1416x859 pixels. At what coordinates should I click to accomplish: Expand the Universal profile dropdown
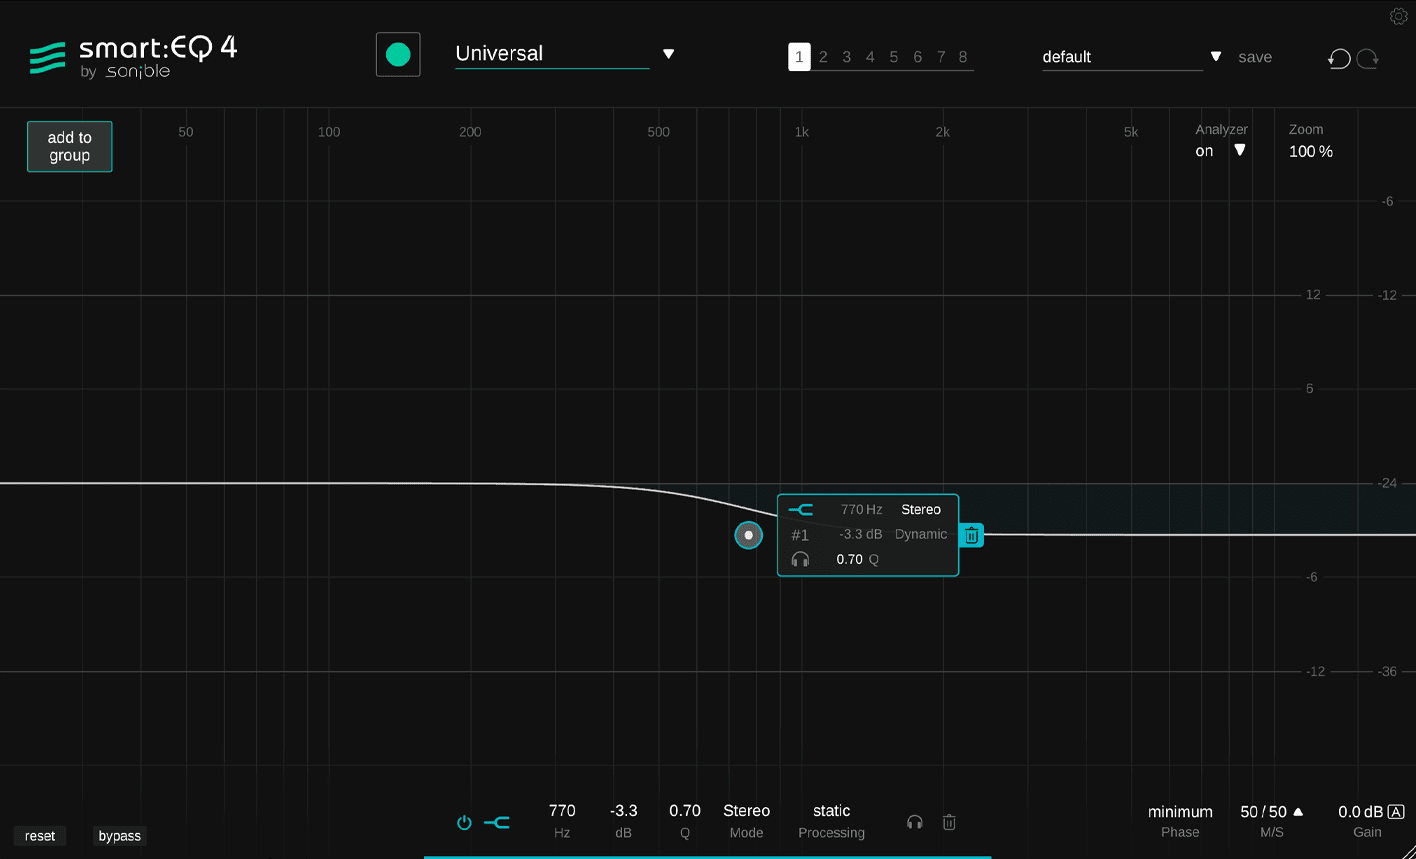pyautogui.click(x=668, y=54)
